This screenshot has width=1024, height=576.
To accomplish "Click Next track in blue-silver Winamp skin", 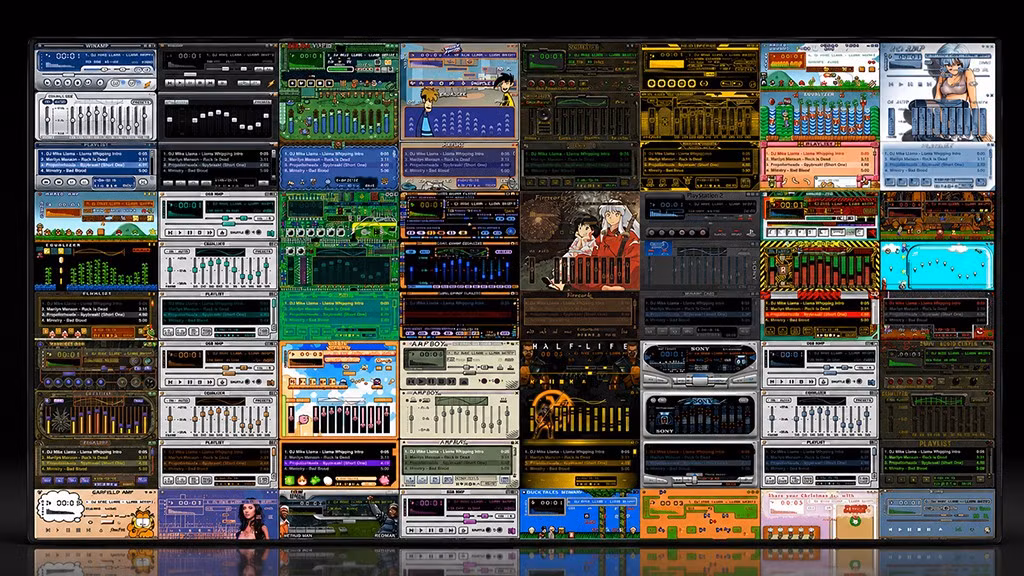I will point(88,82).
